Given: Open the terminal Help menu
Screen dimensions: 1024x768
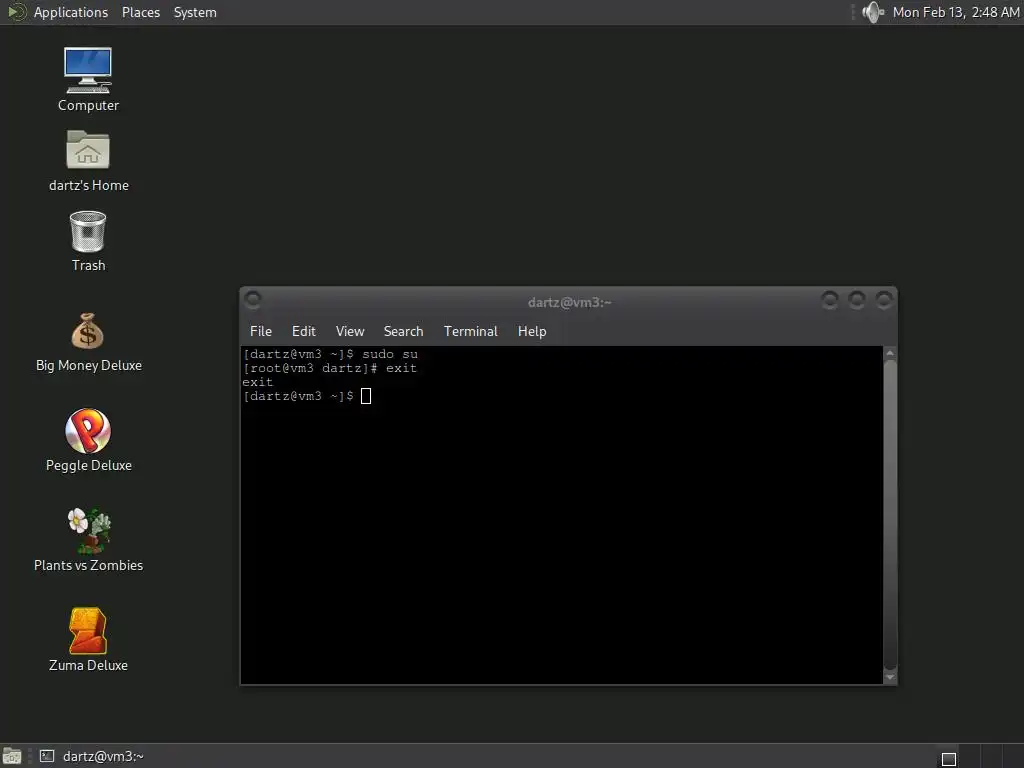Looking at the screenshot, I should click(532, 331).
